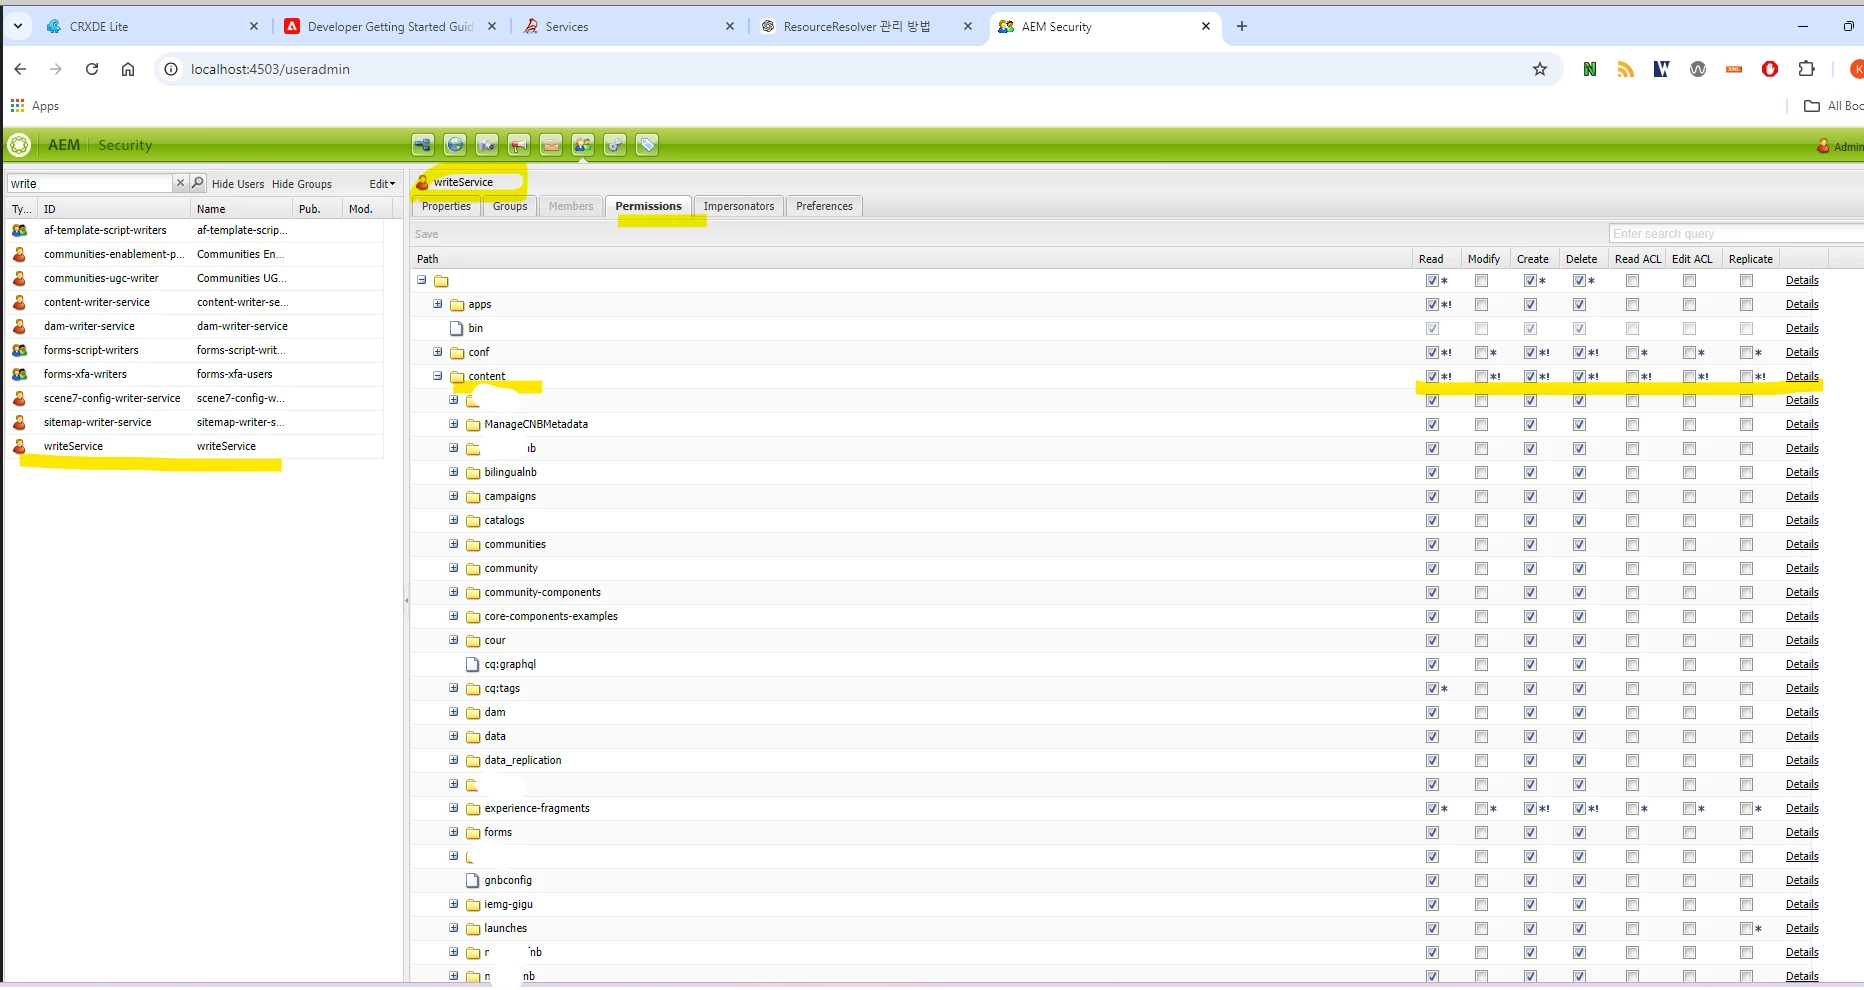Screen dimensions: 1864x990
Task: Open the Edit dropdown menu
Action: (382, 184)
